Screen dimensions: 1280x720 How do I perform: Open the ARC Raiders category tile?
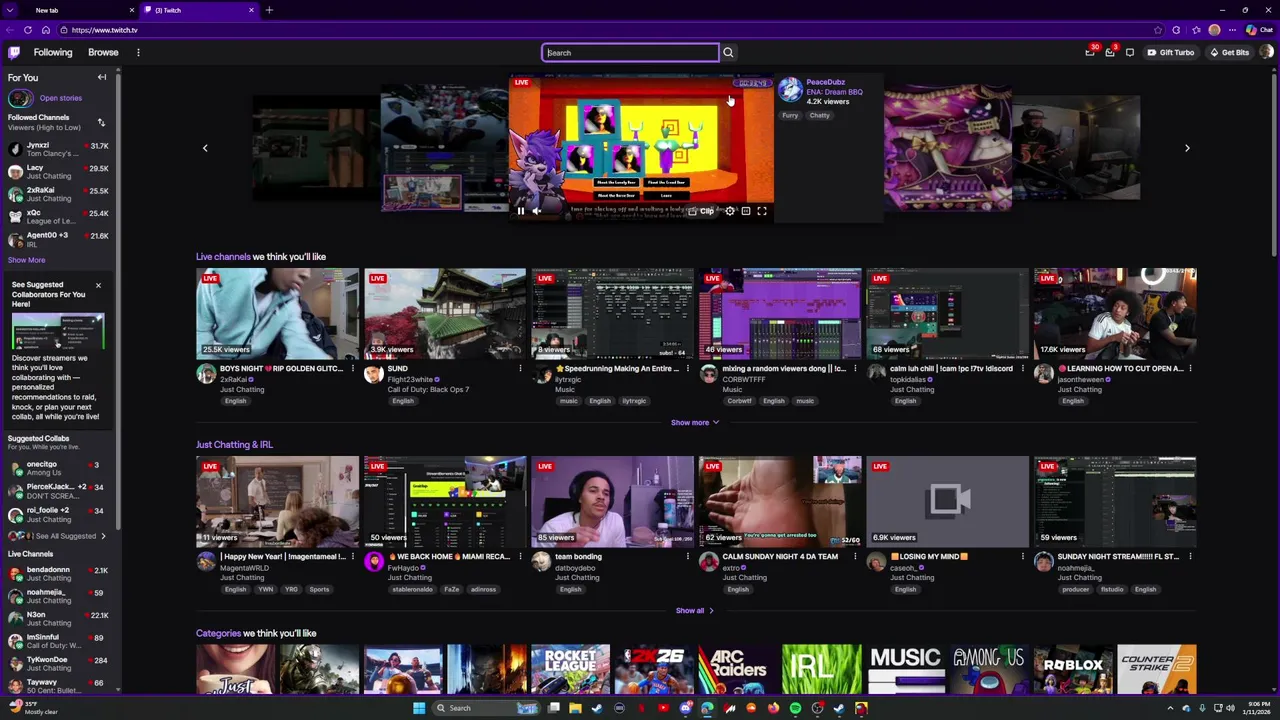(737, 670)
